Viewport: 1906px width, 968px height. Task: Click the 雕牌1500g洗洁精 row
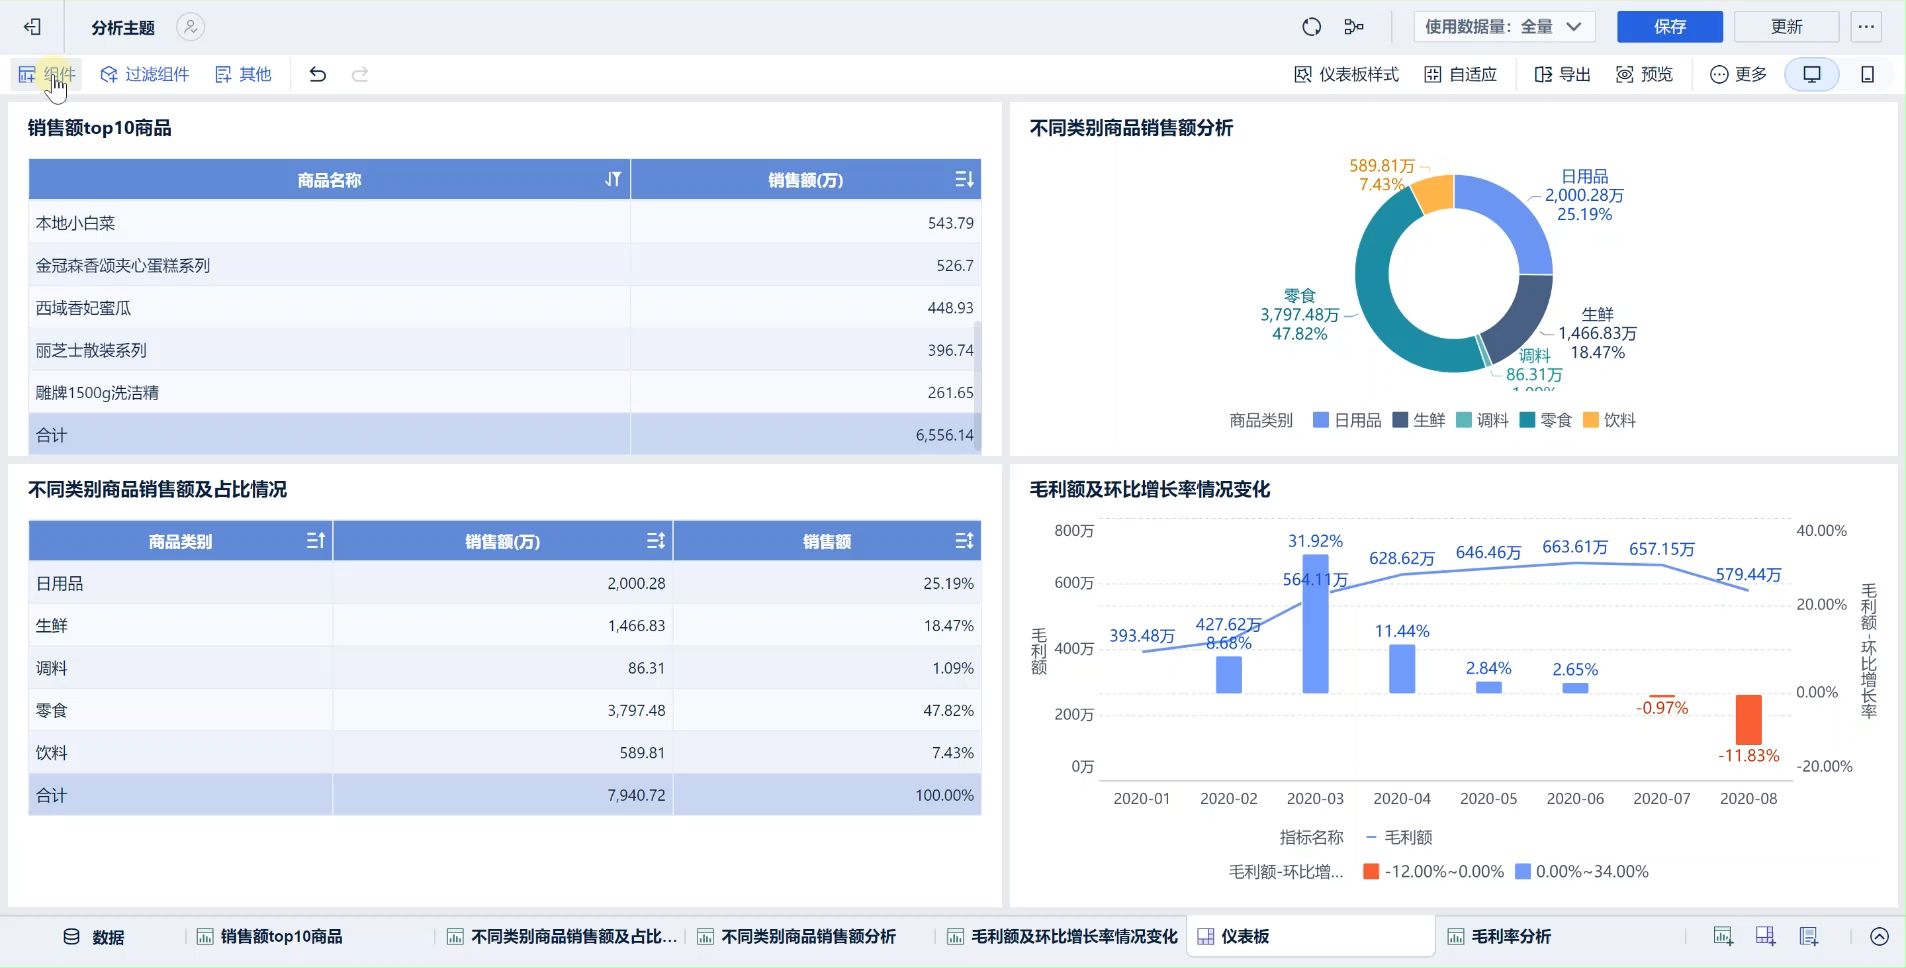[504, 392]
